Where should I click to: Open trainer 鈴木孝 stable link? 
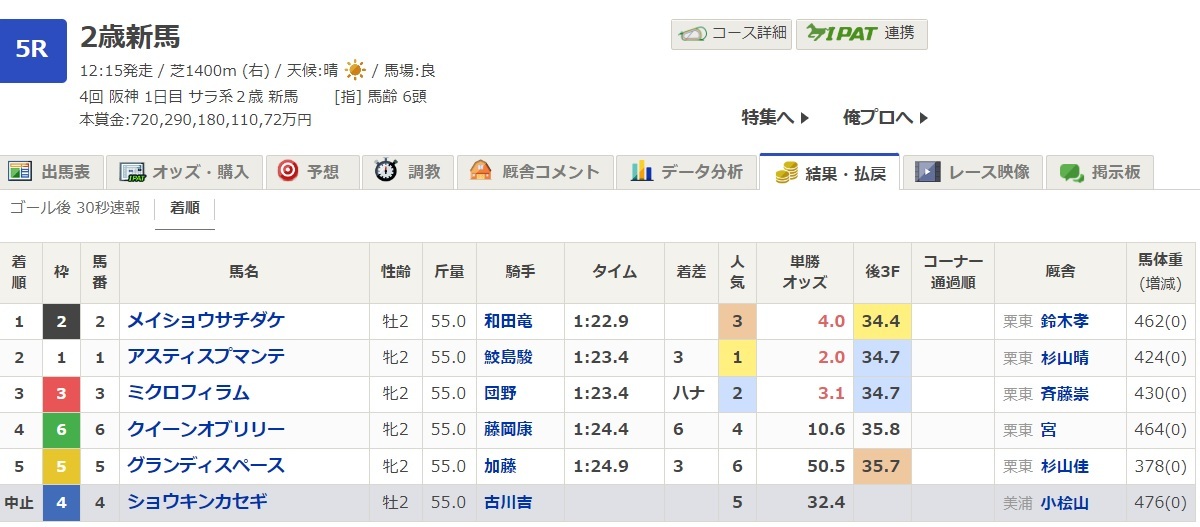(x=1063, y=322)
